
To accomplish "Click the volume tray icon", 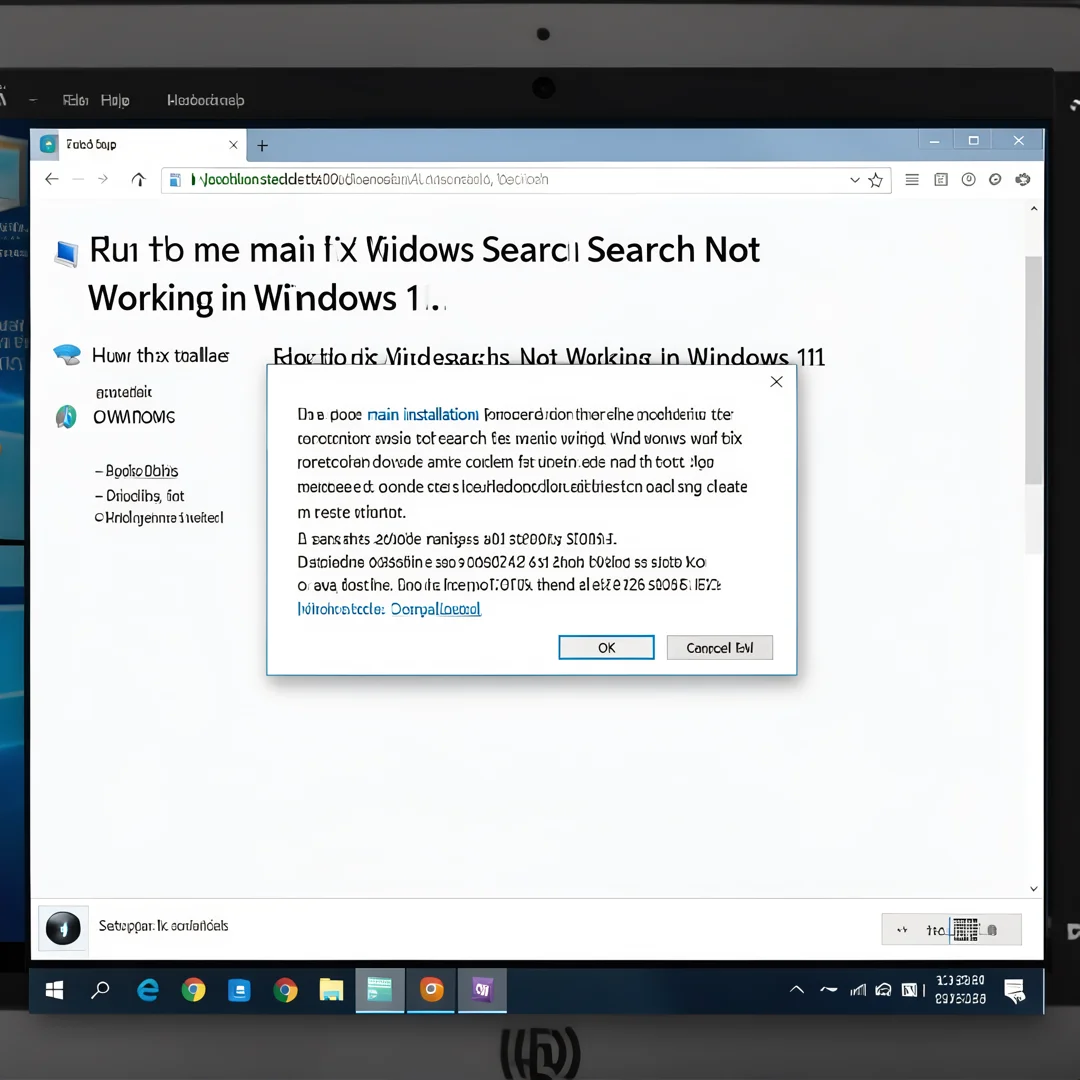I will click(x=883, y=990).
